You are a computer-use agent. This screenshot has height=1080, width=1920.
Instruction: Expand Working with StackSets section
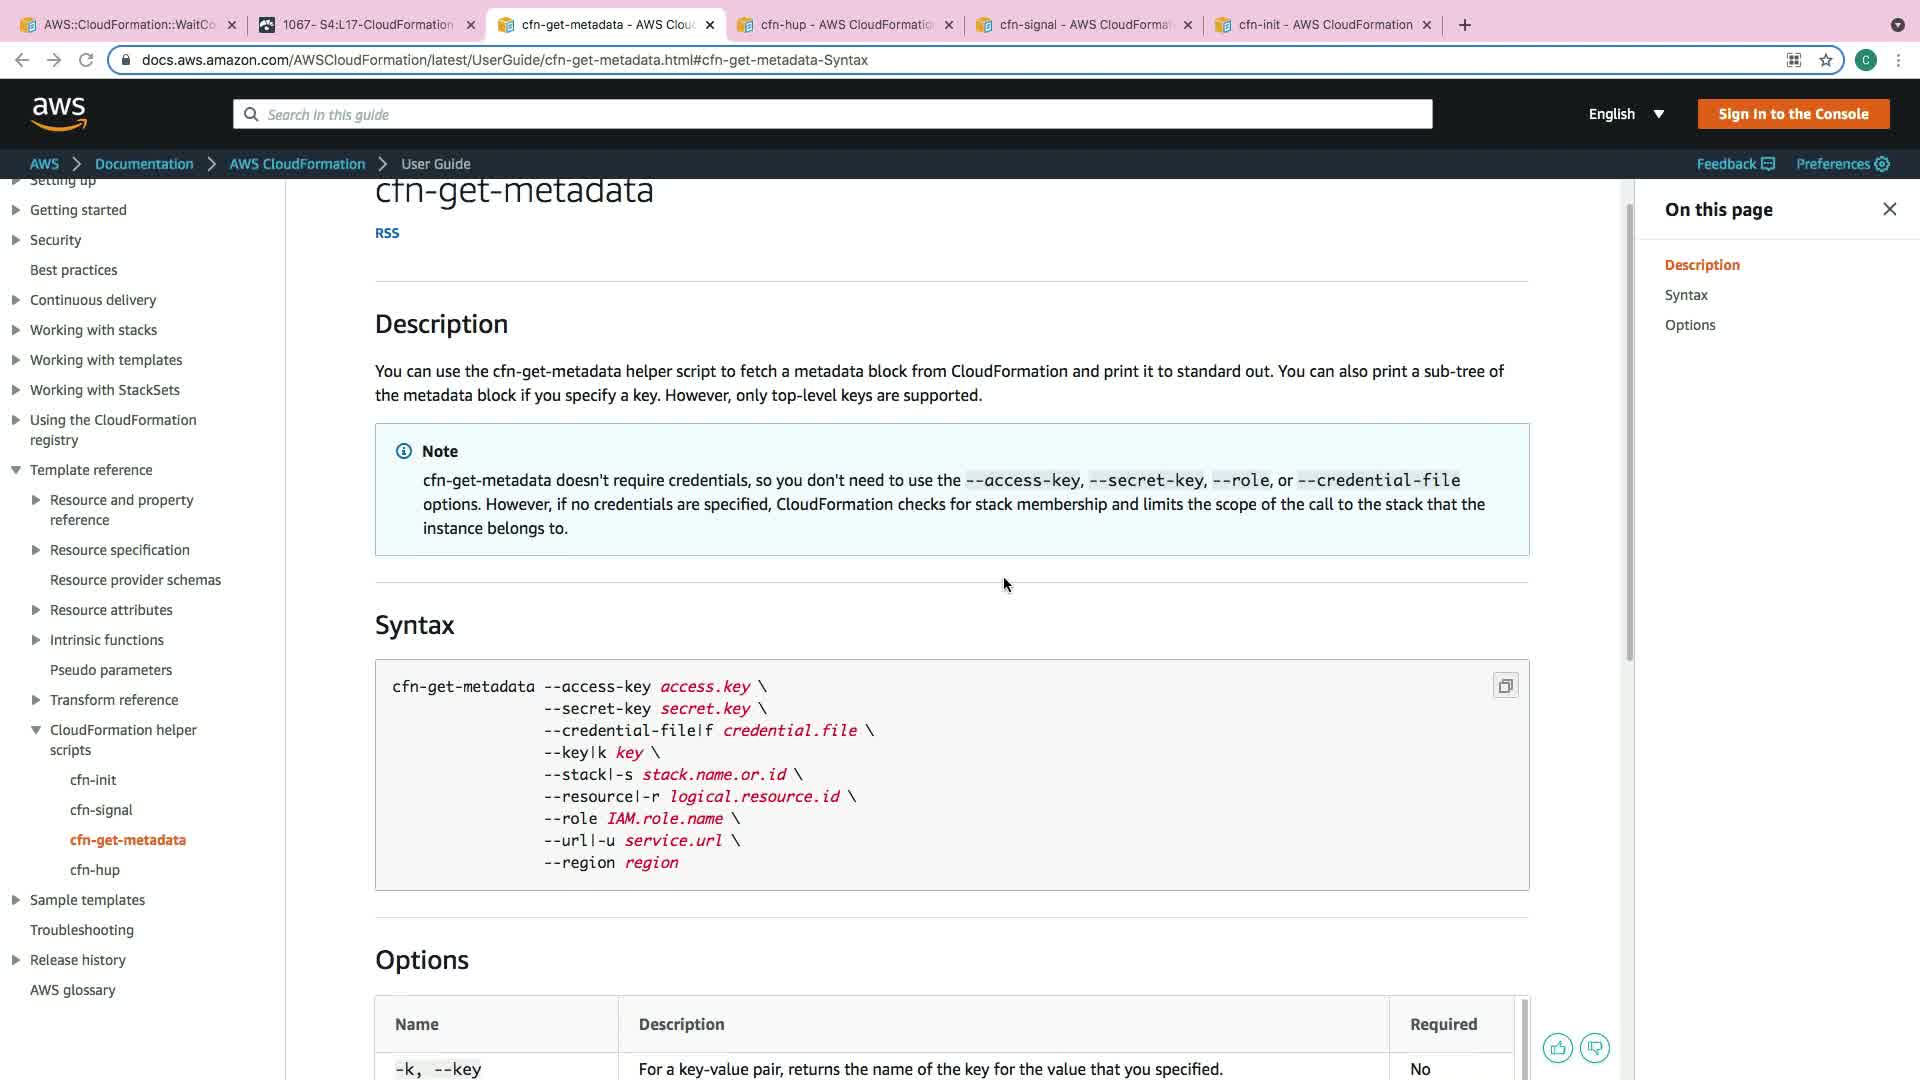click(16, 390)
